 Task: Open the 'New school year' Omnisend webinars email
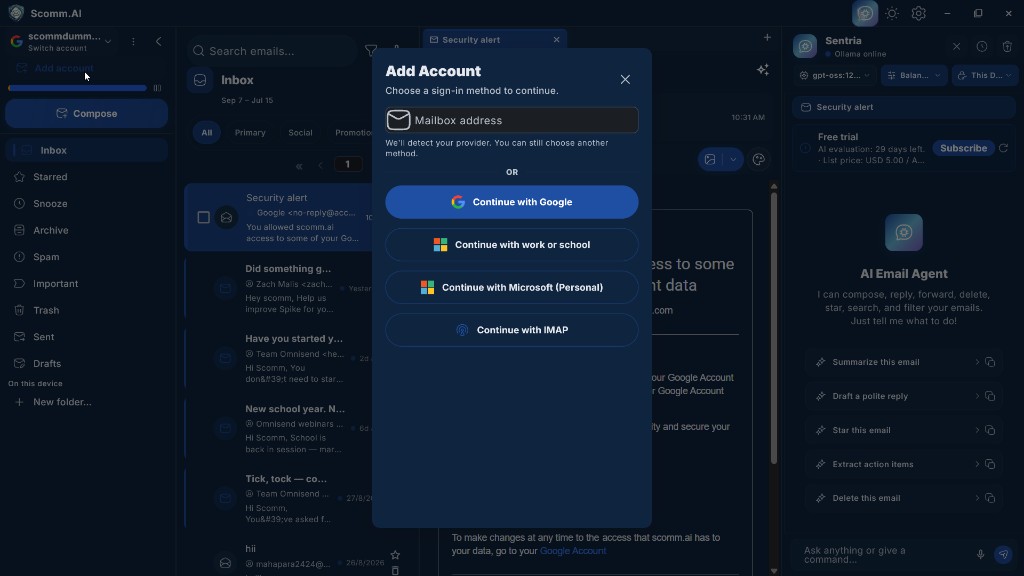tap(280, 428)
